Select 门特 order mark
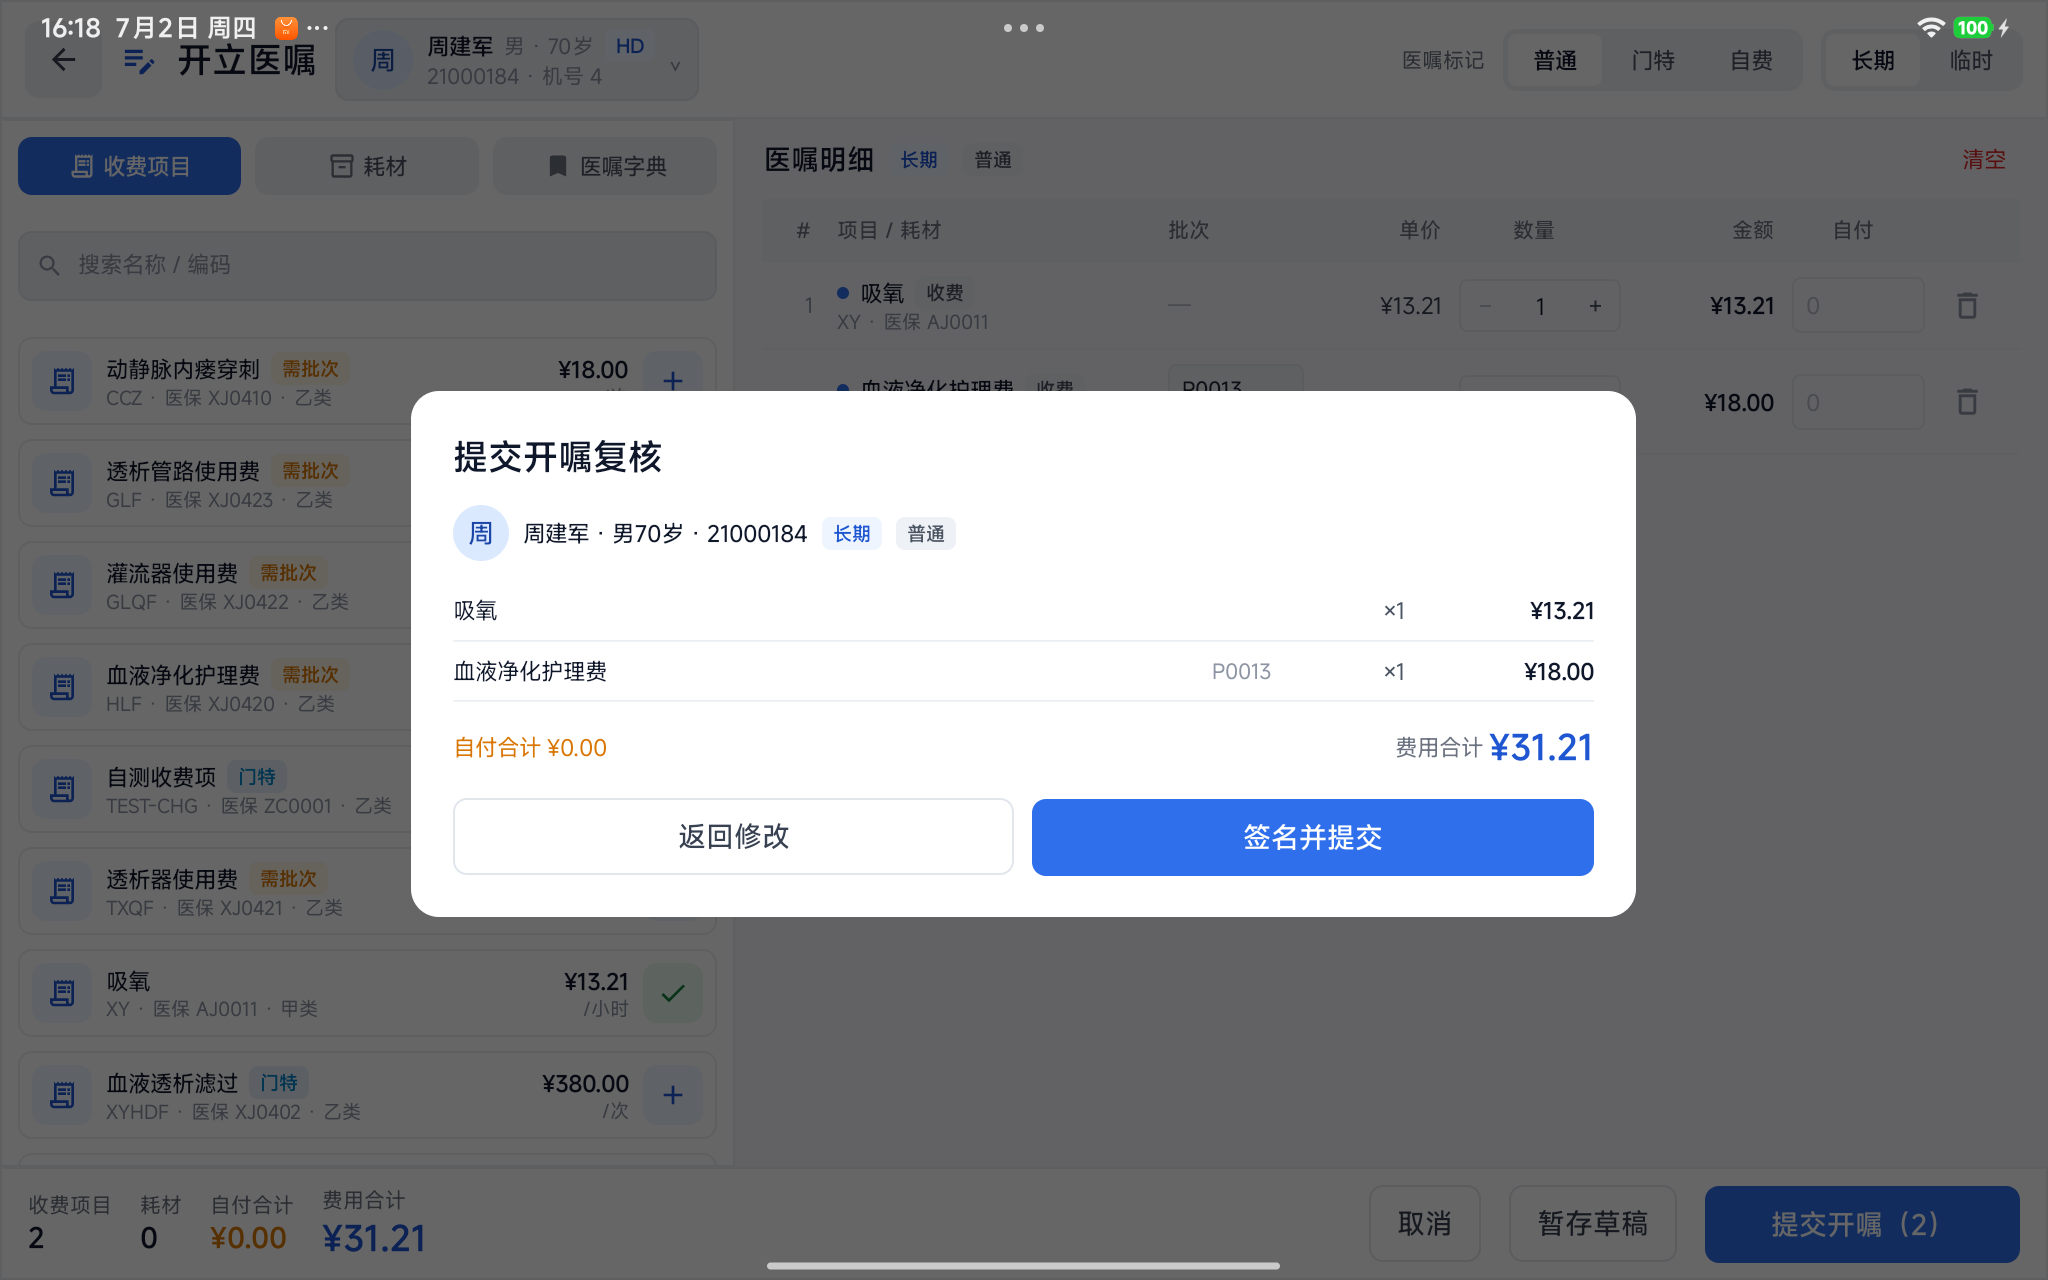This screenshot has width=2048, height=1280. tap(1653, 61)
